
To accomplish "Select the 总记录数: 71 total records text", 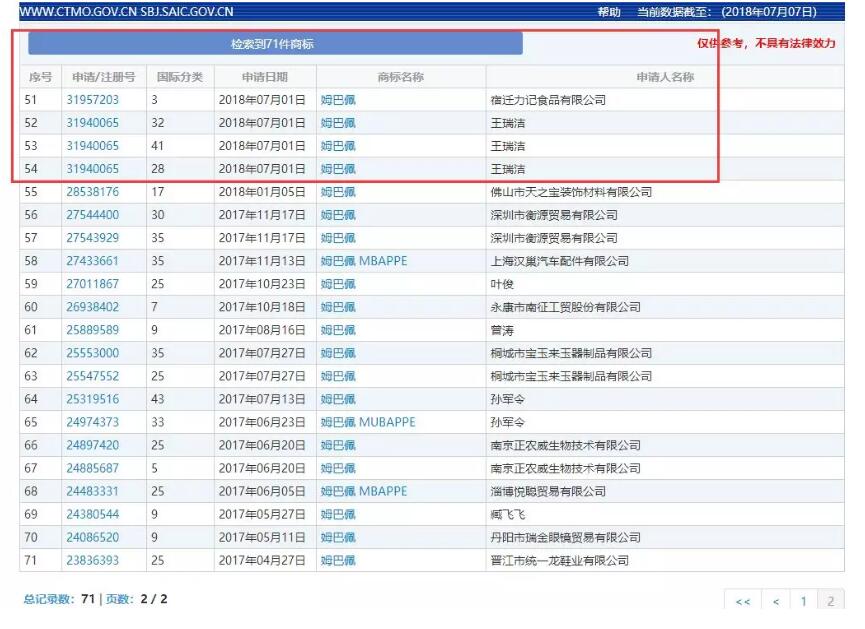I will 60,599.
